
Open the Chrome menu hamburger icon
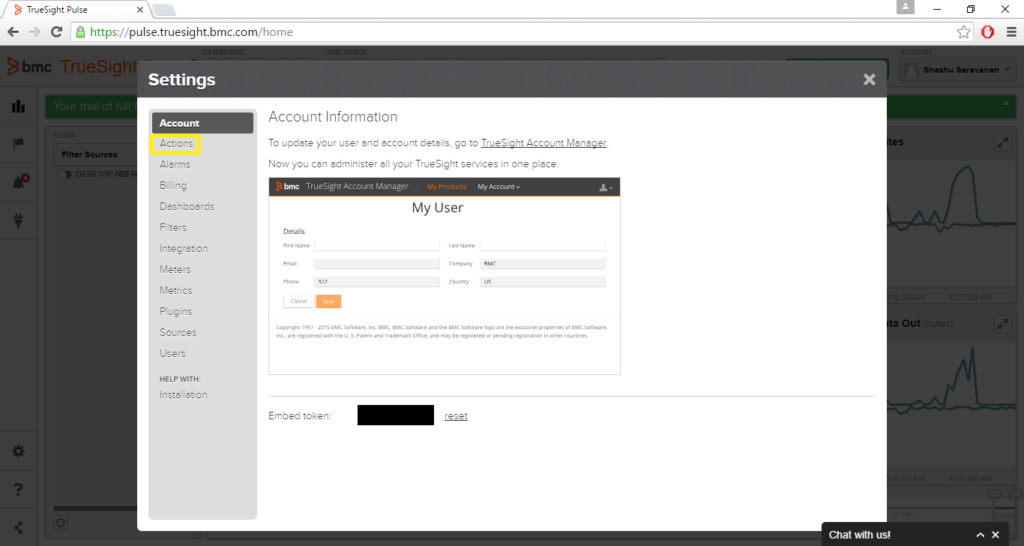tap(1011, 32)
